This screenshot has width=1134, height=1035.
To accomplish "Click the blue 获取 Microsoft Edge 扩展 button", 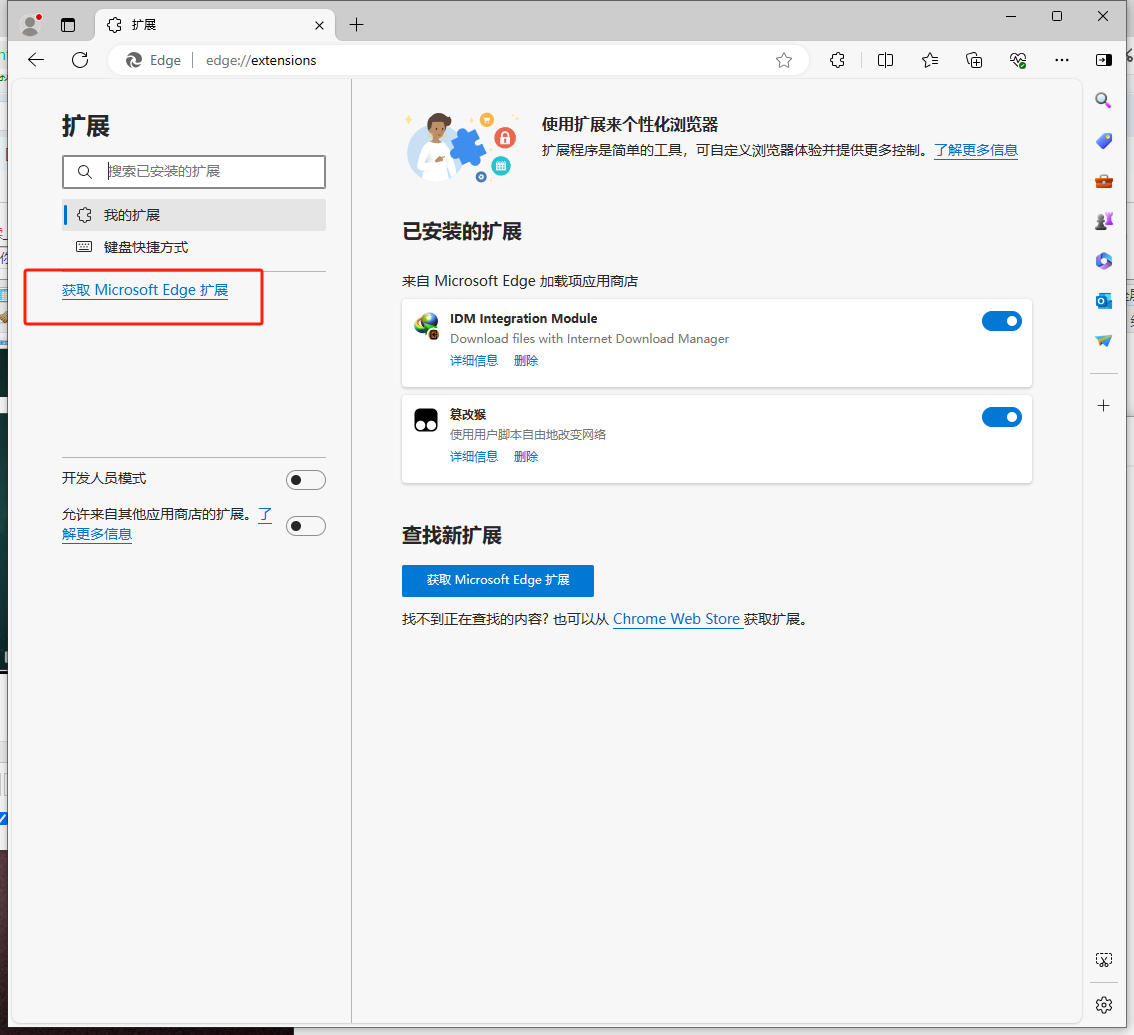I will pyautogui.click(x=497, y=580).
